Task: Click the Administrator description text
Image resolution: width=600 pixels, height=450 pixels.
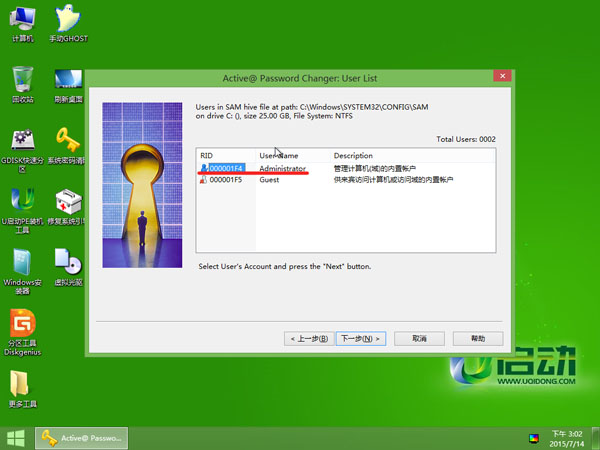Action: (375, 168)
